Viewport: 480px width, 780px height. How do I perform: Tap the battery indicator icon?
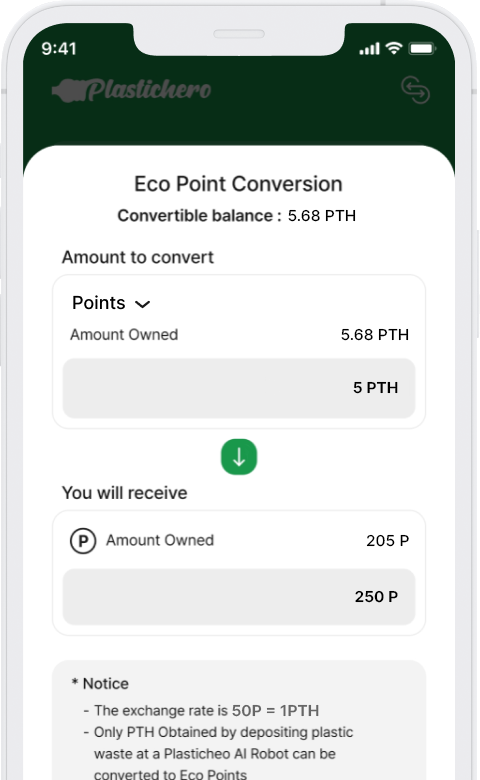(x=422, y=48)
